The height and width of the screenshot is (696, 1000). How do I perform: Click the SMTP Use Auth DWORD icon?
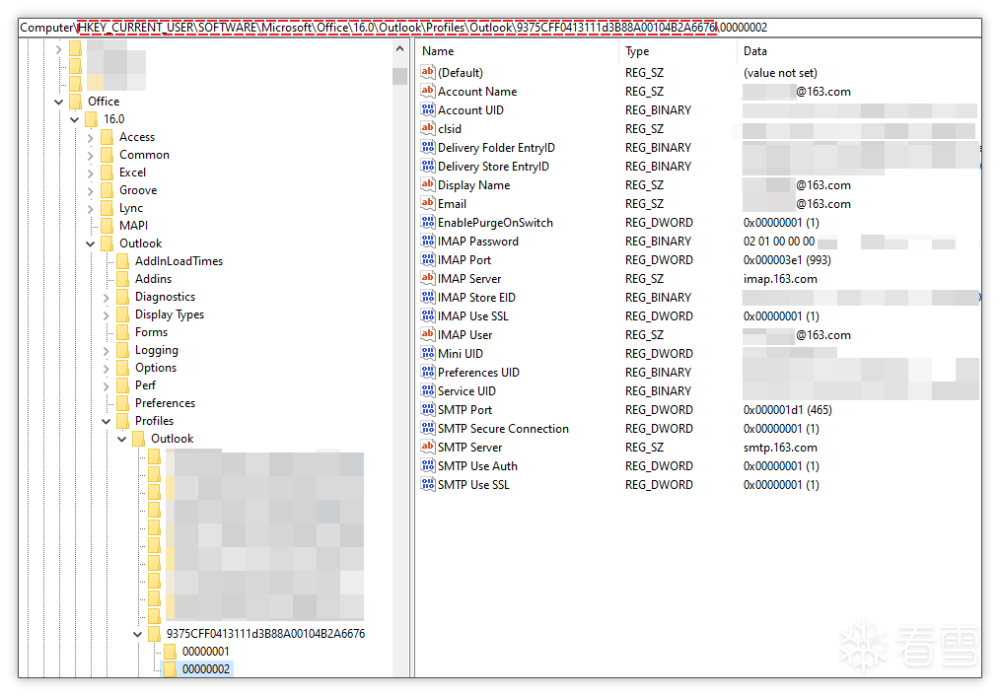click(x=427, y=465)
